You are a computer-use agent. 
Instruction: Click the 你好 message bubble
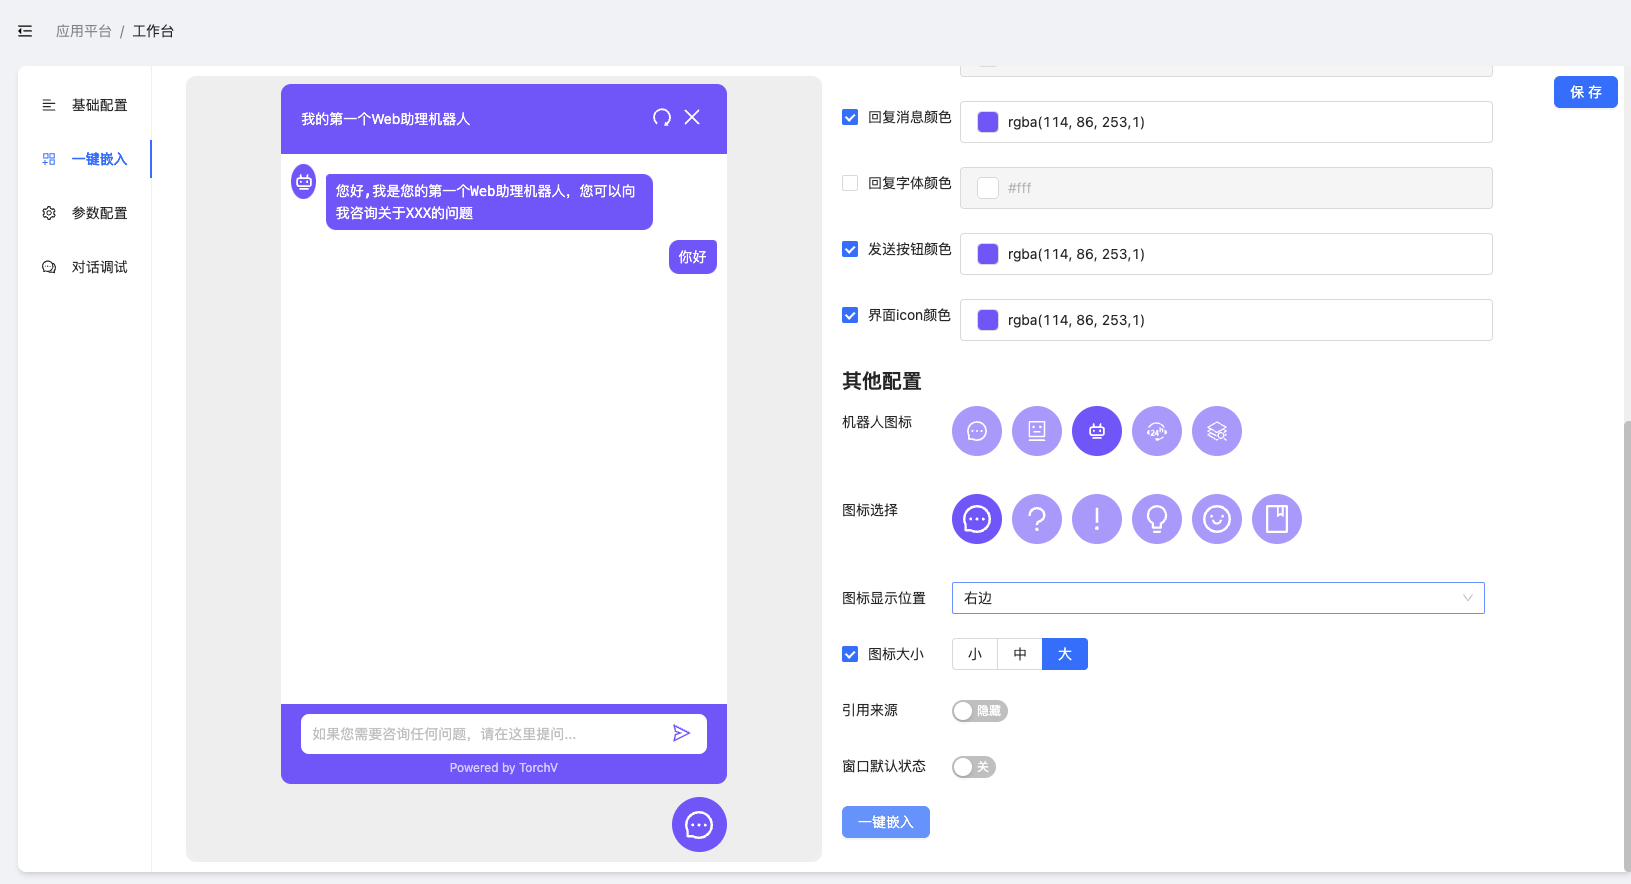(x=693, y=257)
